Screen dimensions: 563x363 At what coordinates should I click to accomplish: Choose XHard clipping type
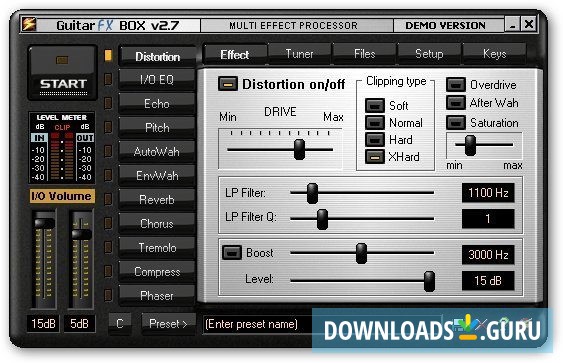pyautogui.click(x=374, y=157)
